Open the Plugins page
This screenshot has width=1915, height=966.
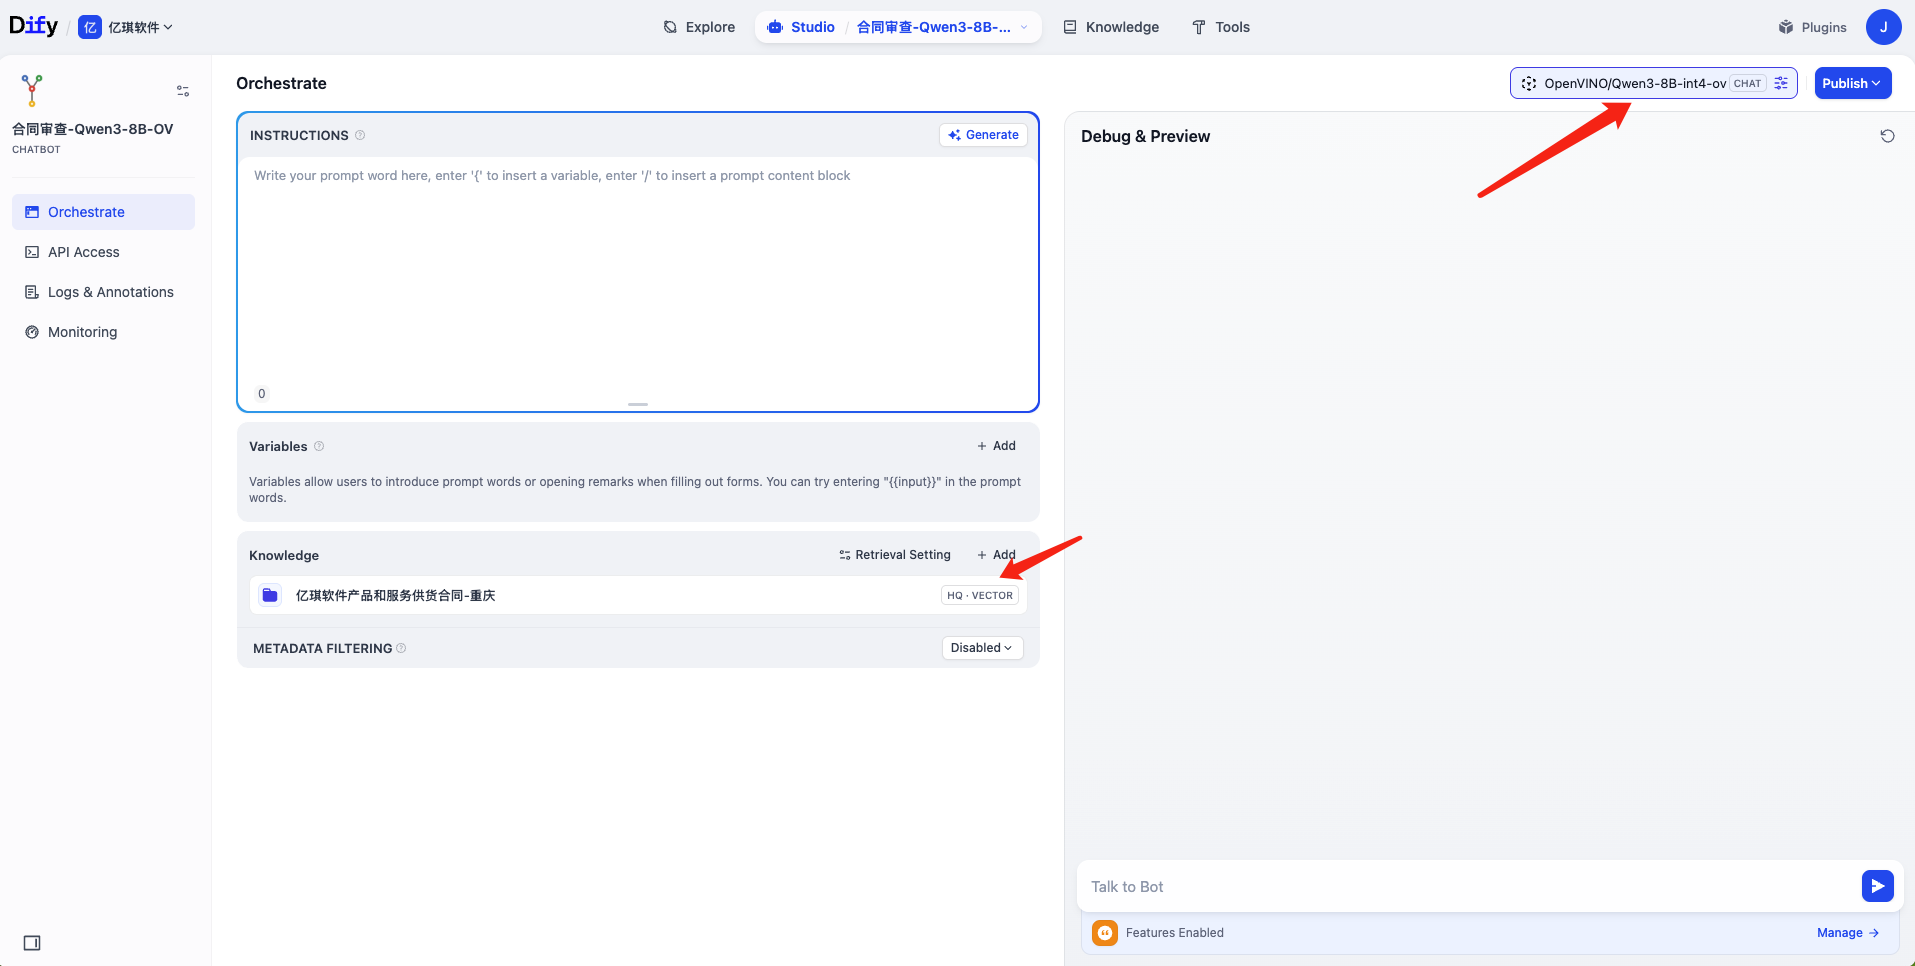pos(1812,27)
